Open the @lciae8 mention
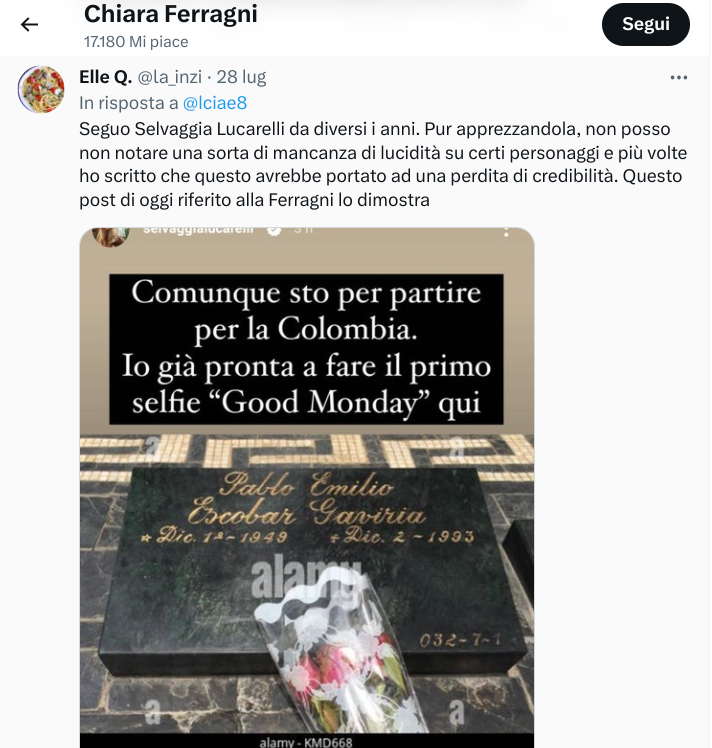Screen dimensions: 712x748 215,103
